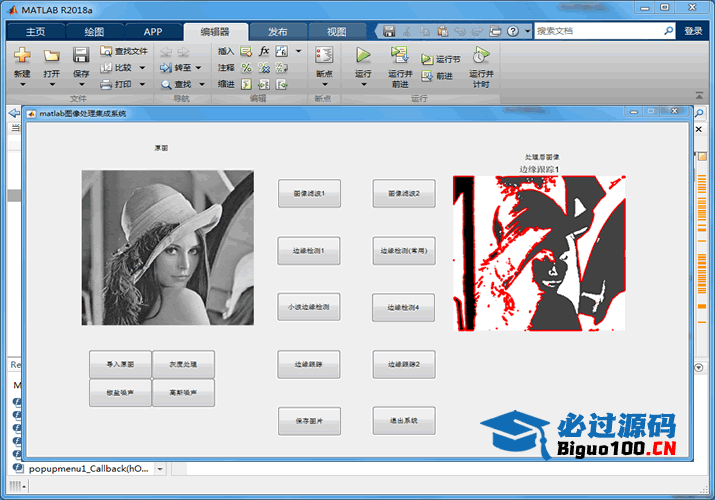
Task: Click the 运行并前进 (Run and Advance) icon
Action: coord(400,56)
